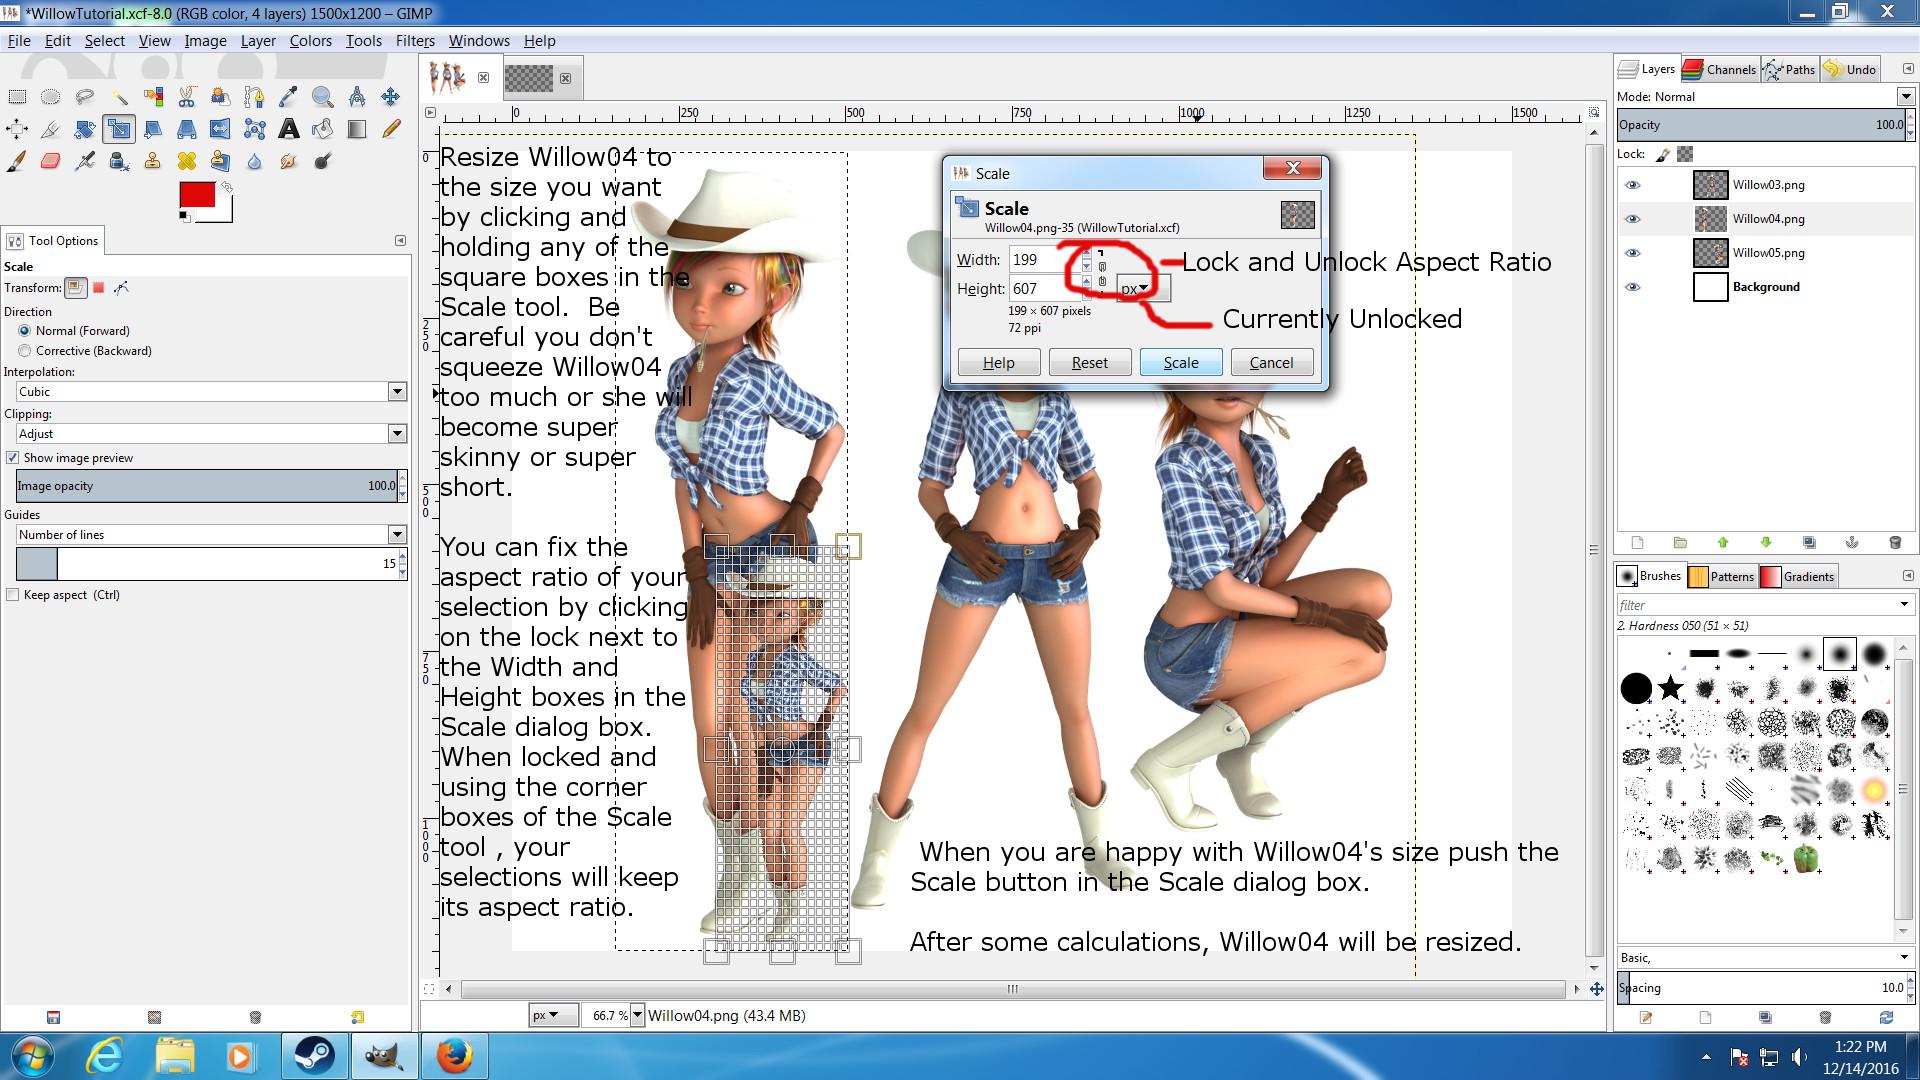Select the Heal tool
Screen dimensions: 1920x1080
[187, 161]
